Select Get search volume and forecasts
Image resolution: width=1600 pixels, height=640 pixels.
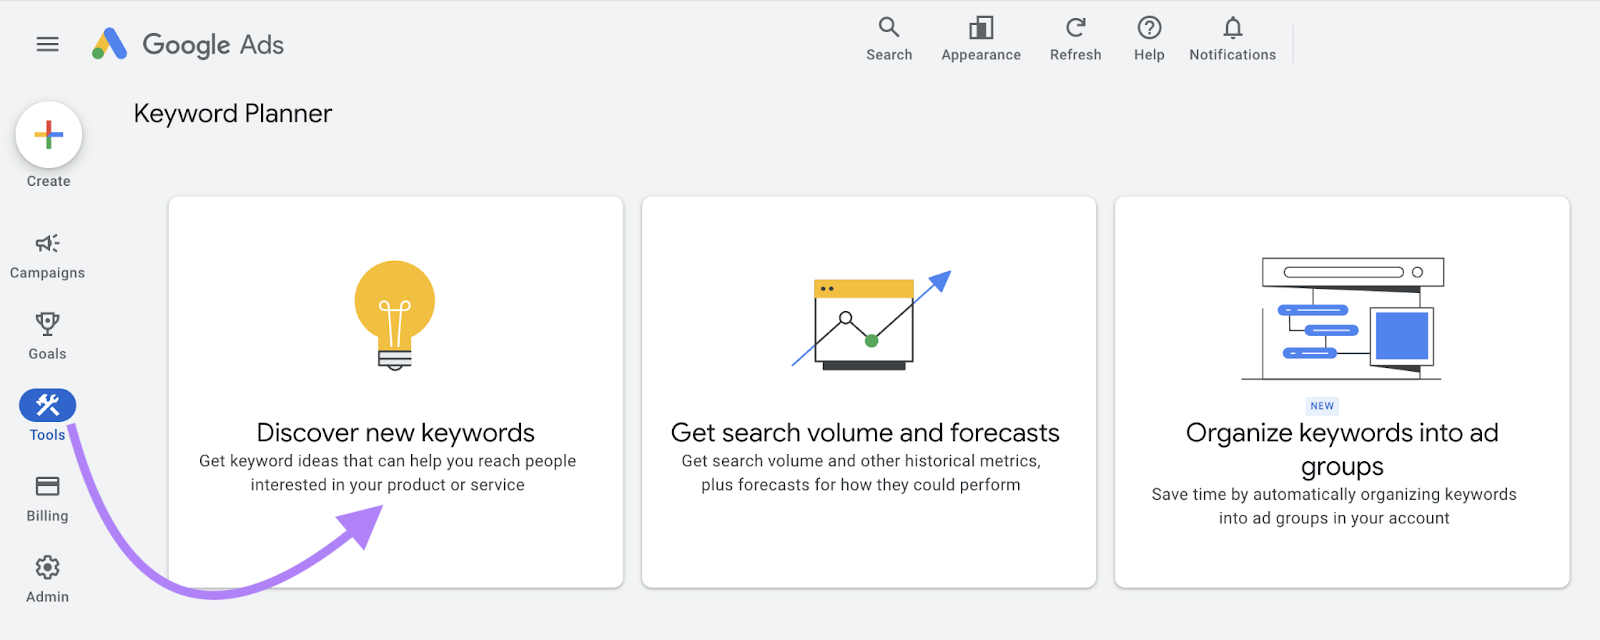click(x=865, y=433)
